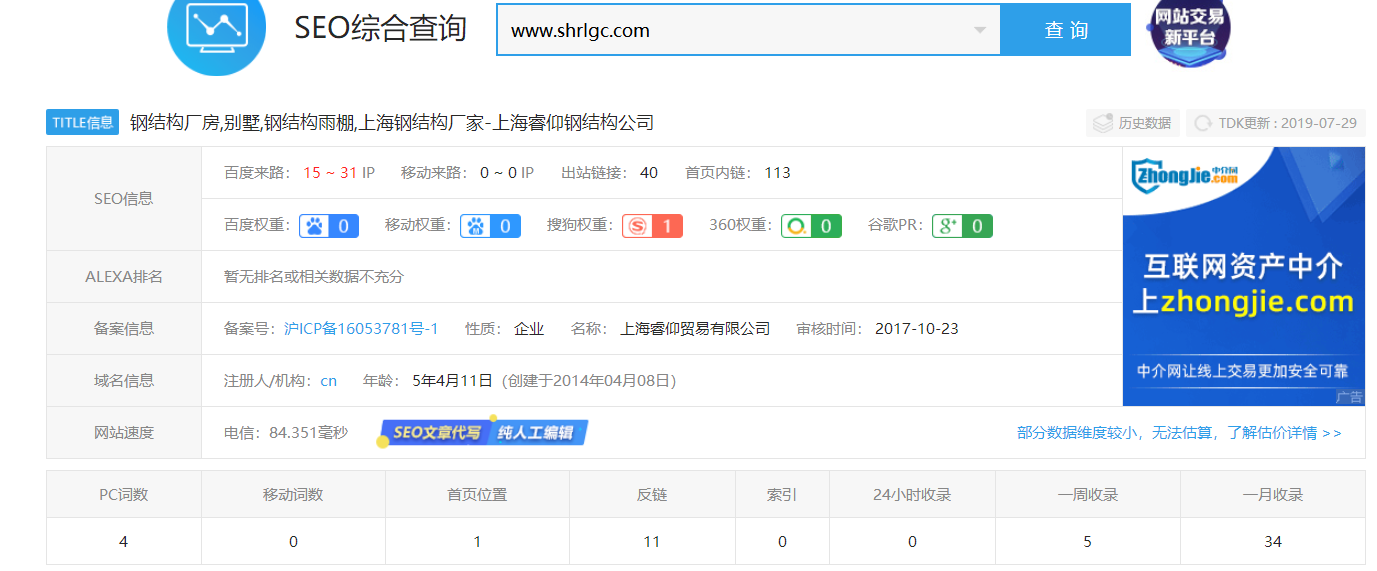Click 反链 value 11
The image size is (1377, 571).
tap(652, 541)
